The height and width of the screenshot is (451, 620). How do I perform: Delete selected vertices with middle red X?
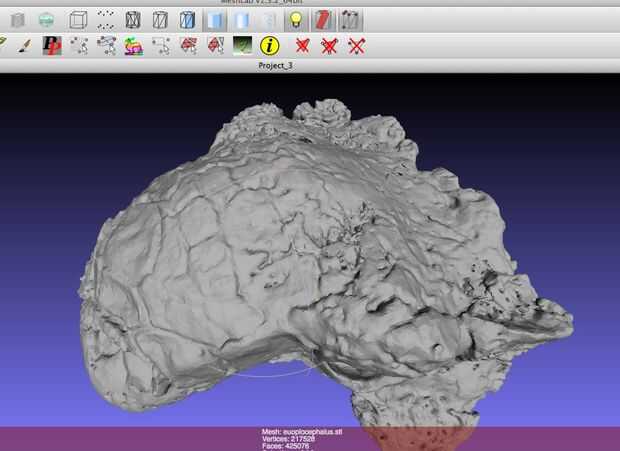[329, 46]
